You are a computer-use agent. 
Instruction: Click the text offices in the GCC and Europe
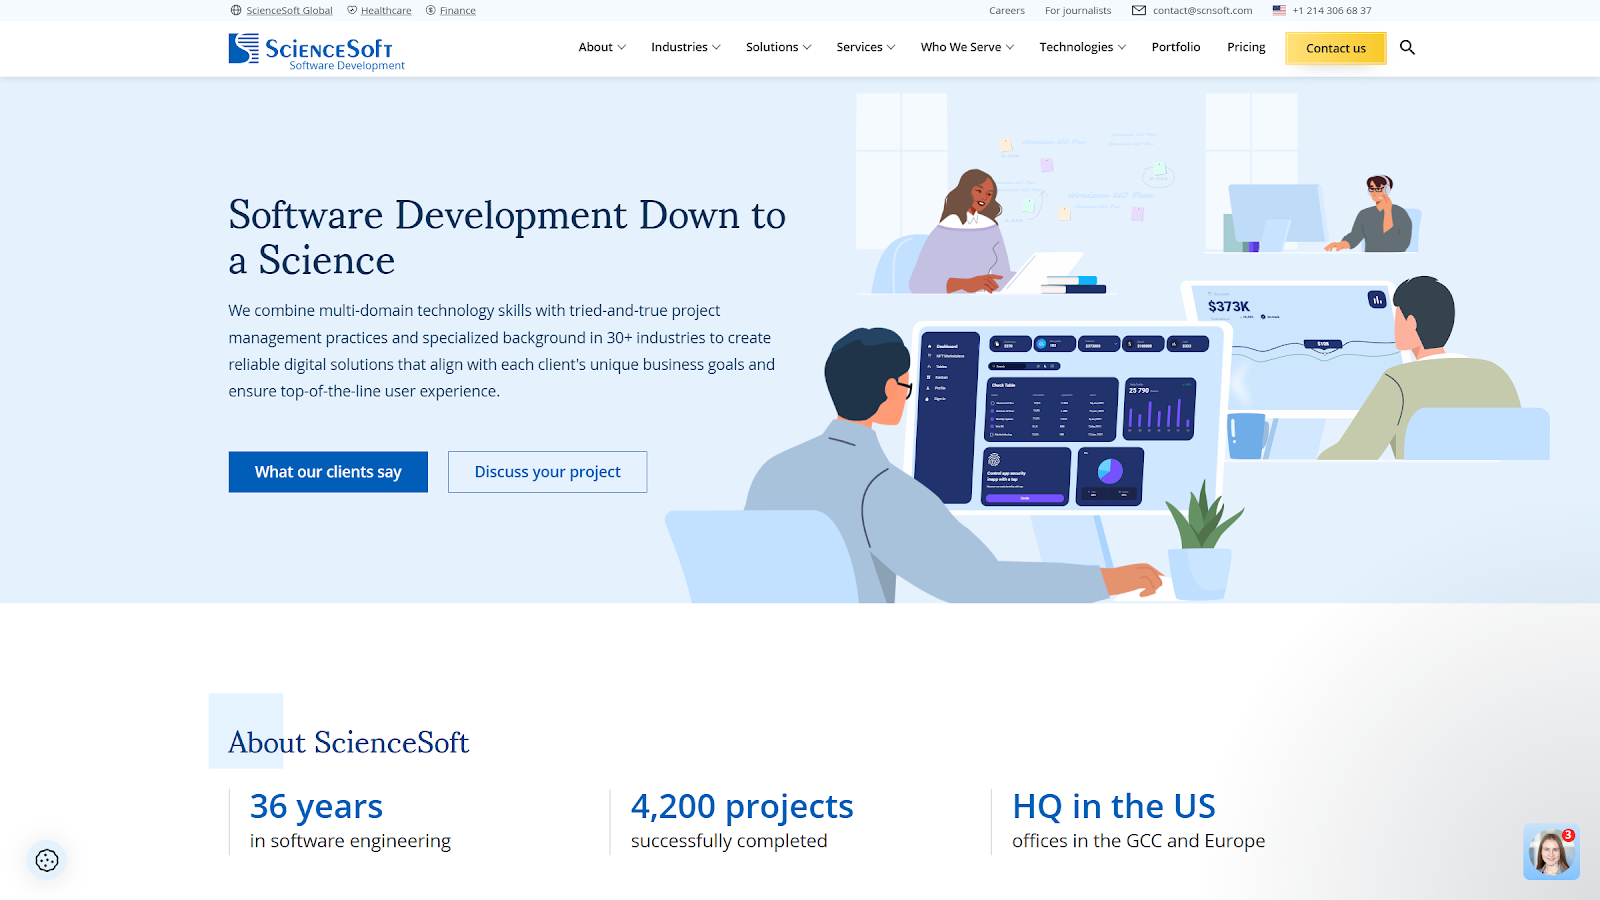[x=1138, y=841]
